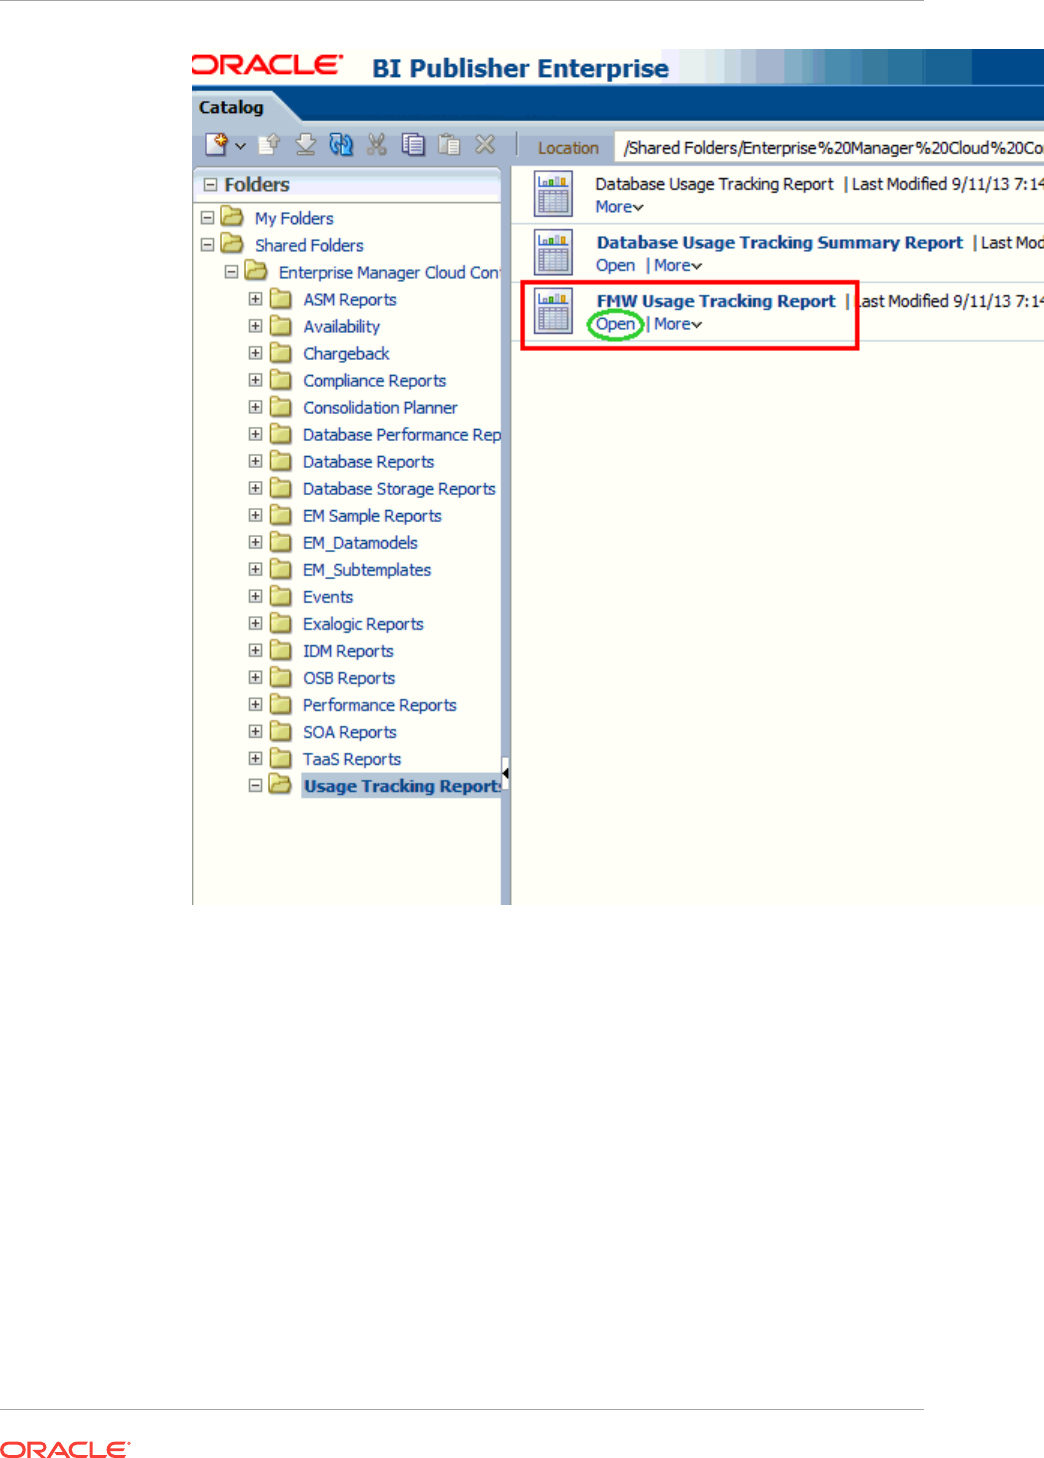Select the IDM Reports folder
1044x1458 pixels.
point(348,650)
